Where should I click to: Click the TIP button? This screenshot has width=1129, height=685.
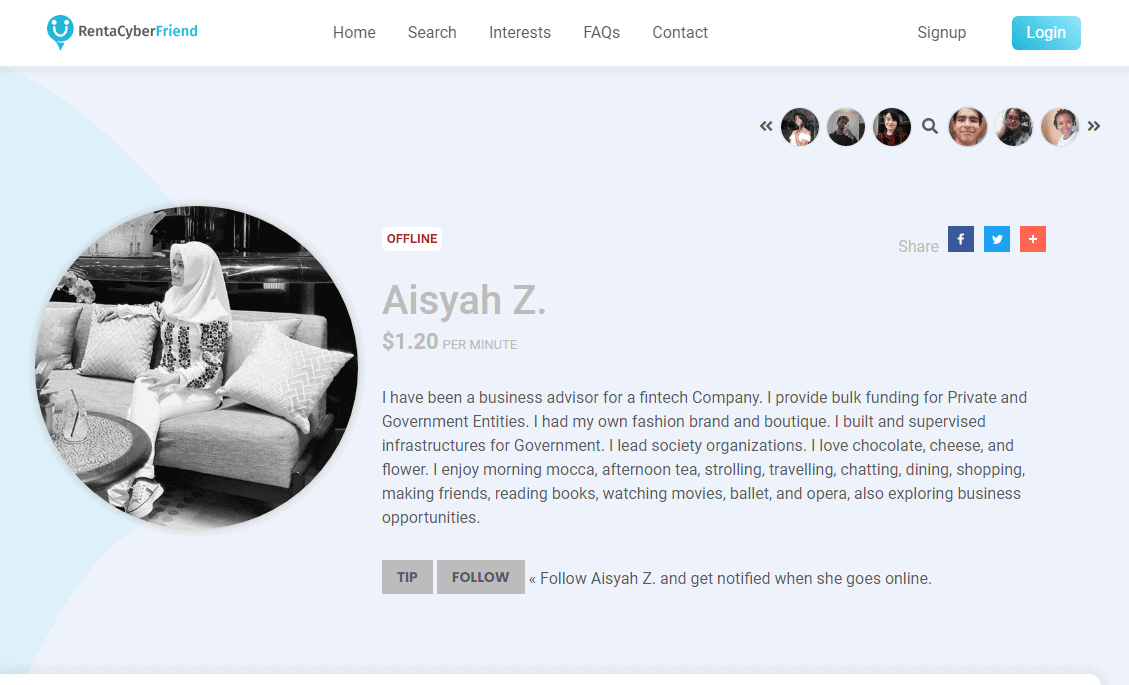408,577
